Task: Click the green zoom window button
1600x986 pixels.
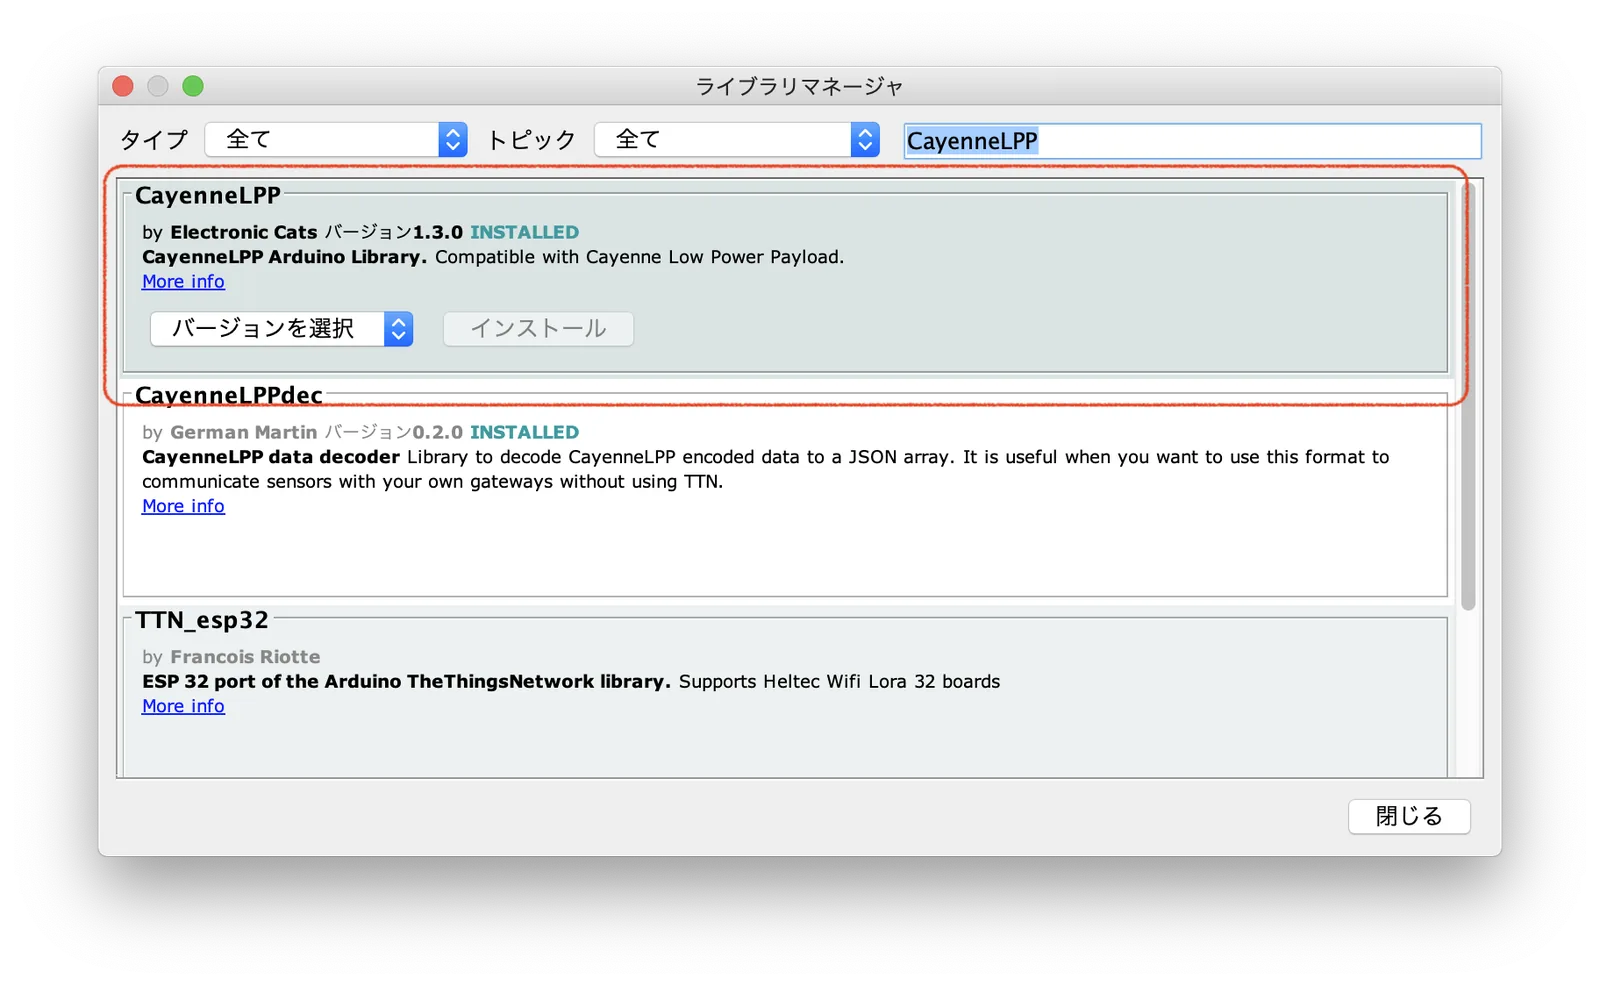Action: [x=193, y=86]
